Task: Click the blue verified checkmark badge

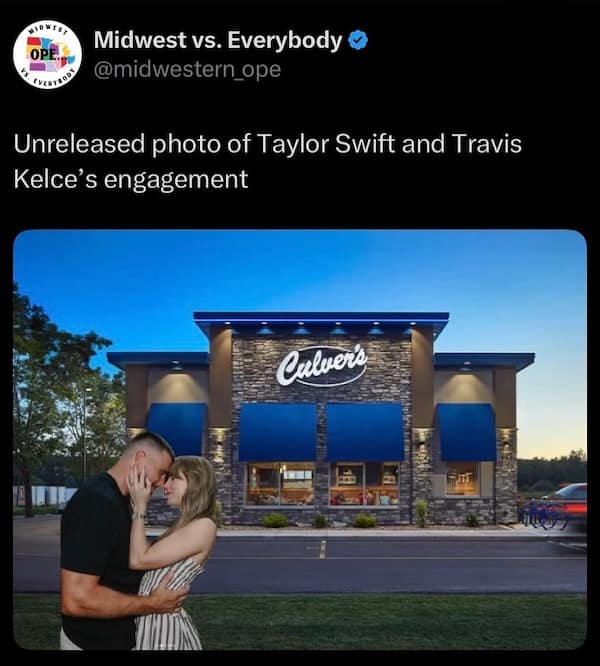Action: 358,40
